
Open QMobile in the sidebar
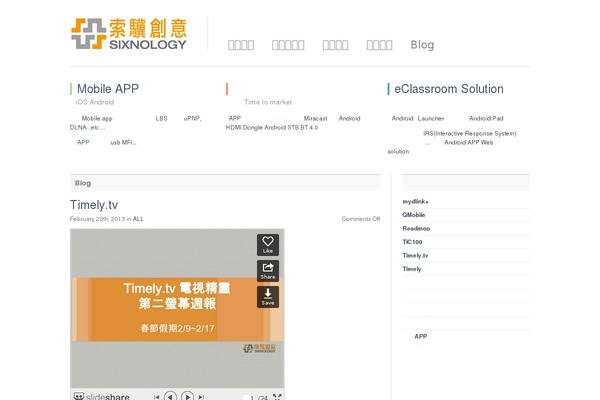pyautogui.click(x=413, y=215)
